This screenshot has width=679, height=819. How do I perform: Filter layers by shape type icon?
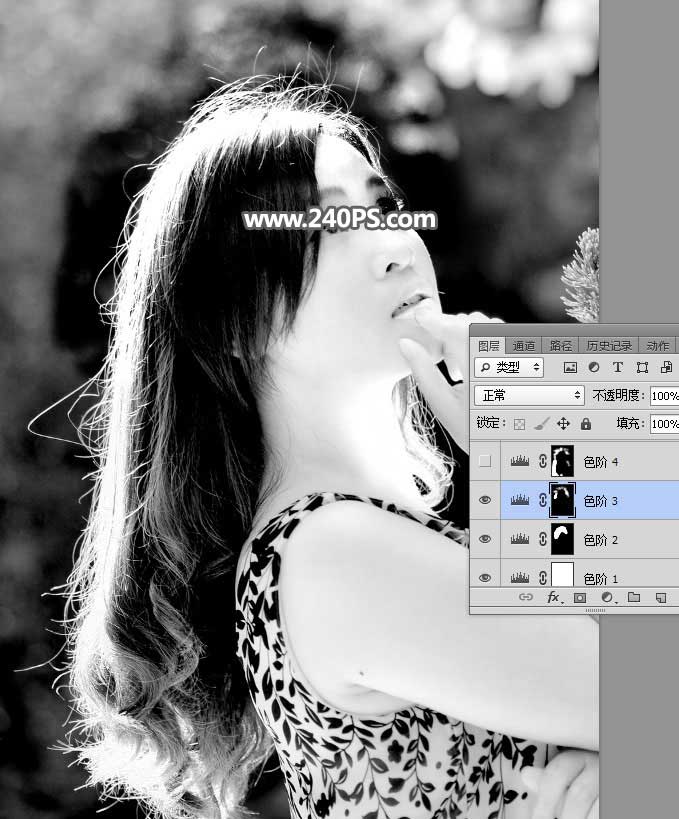pos(641,368)
